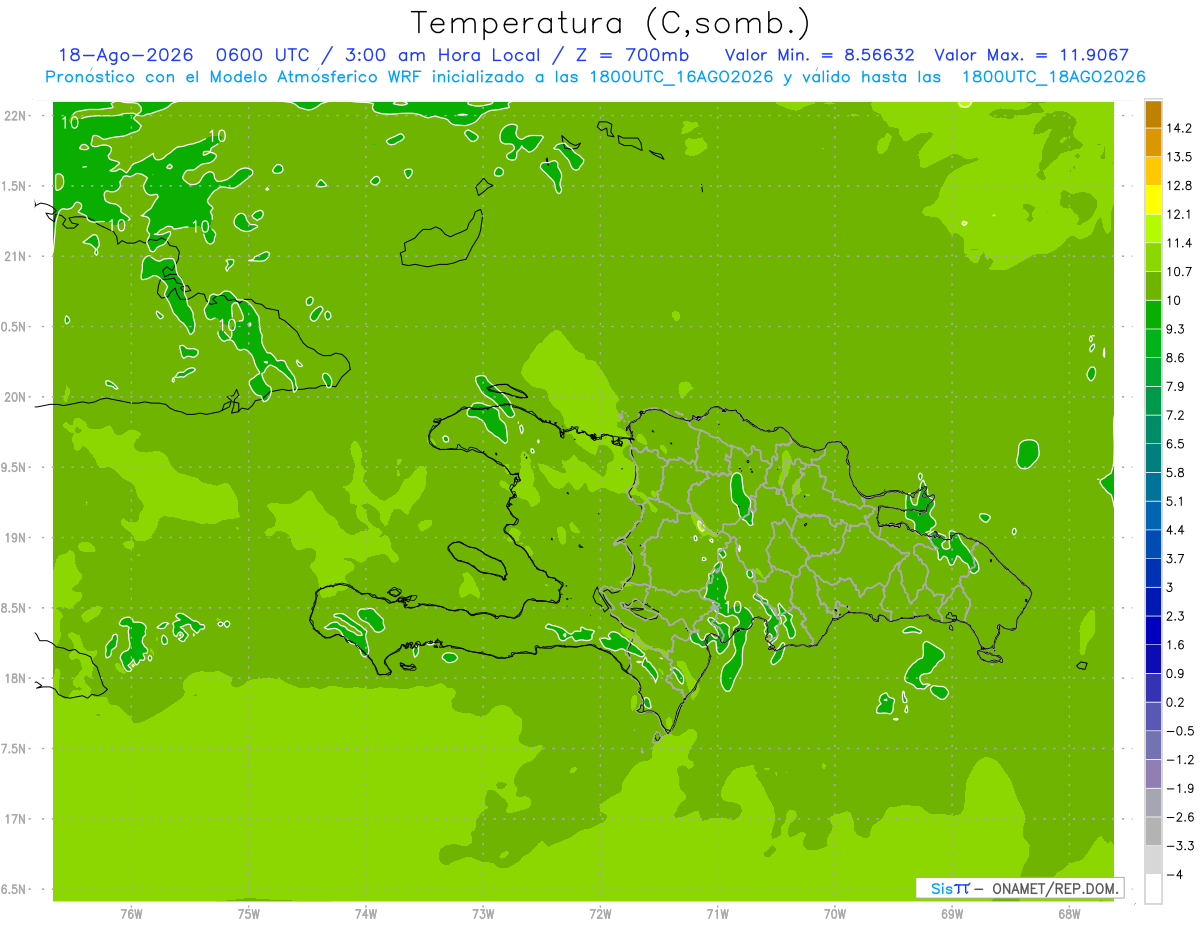
Task: Click latitude label "17N"
Action: point(15,819)
